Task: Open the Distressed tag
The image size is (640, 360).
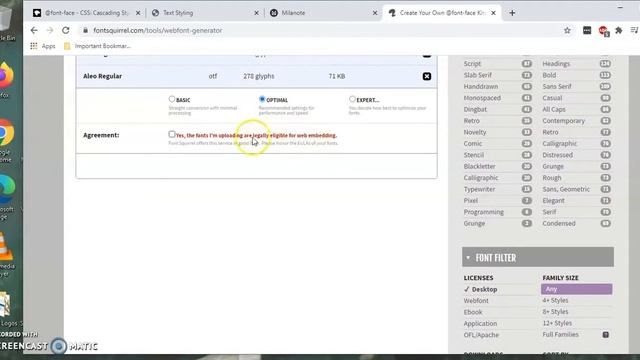Action: (558, 155)
